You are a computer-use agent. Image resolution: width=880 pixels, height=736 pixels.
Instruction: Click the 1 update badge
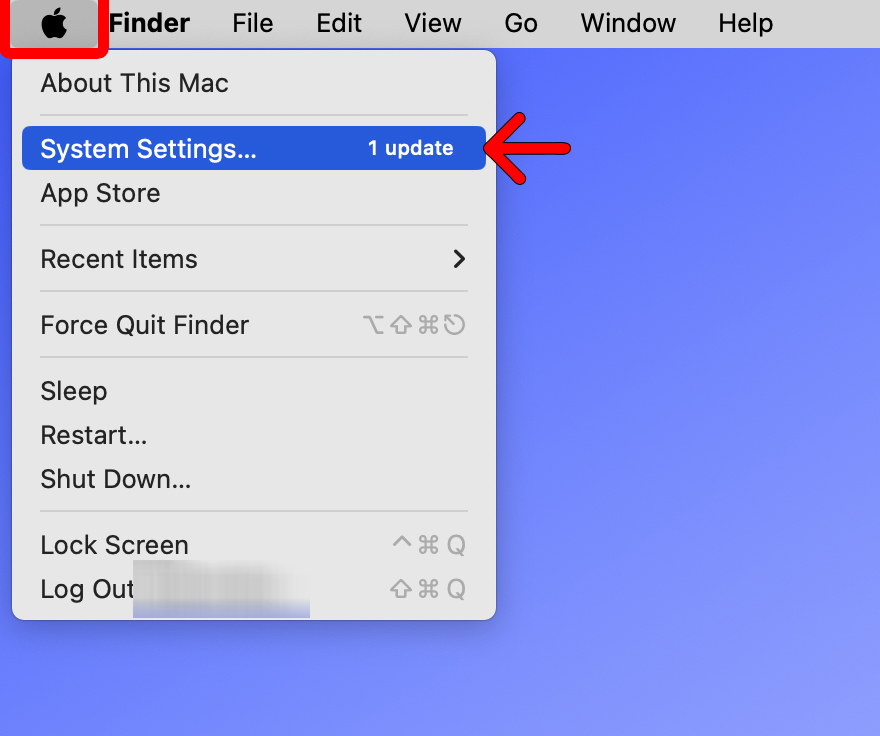(410, 149)
